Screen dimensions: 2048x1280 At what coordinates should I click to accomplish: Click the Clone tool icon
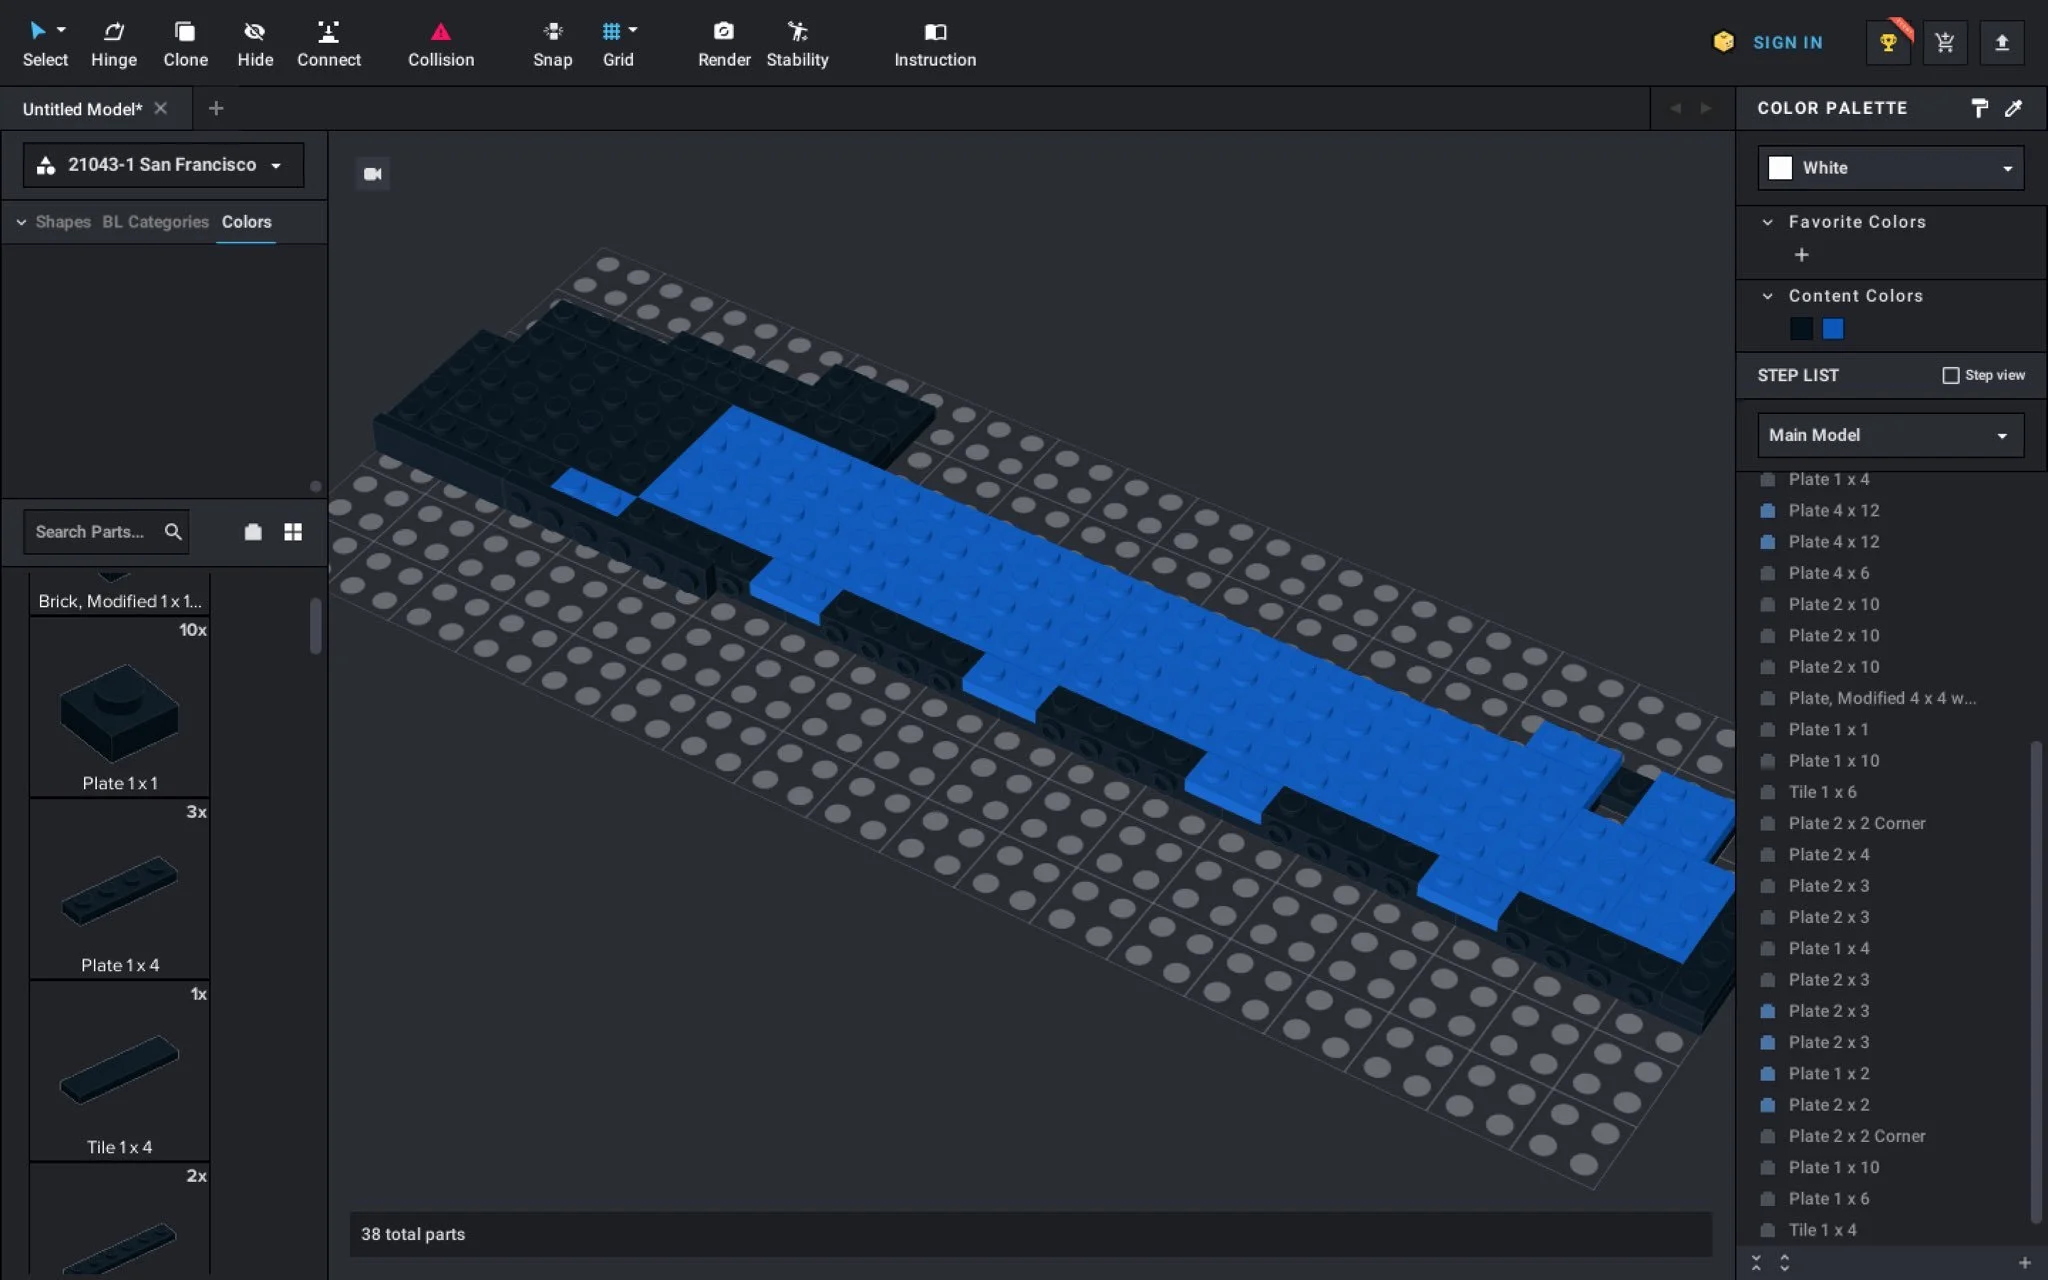coord(185,33)
